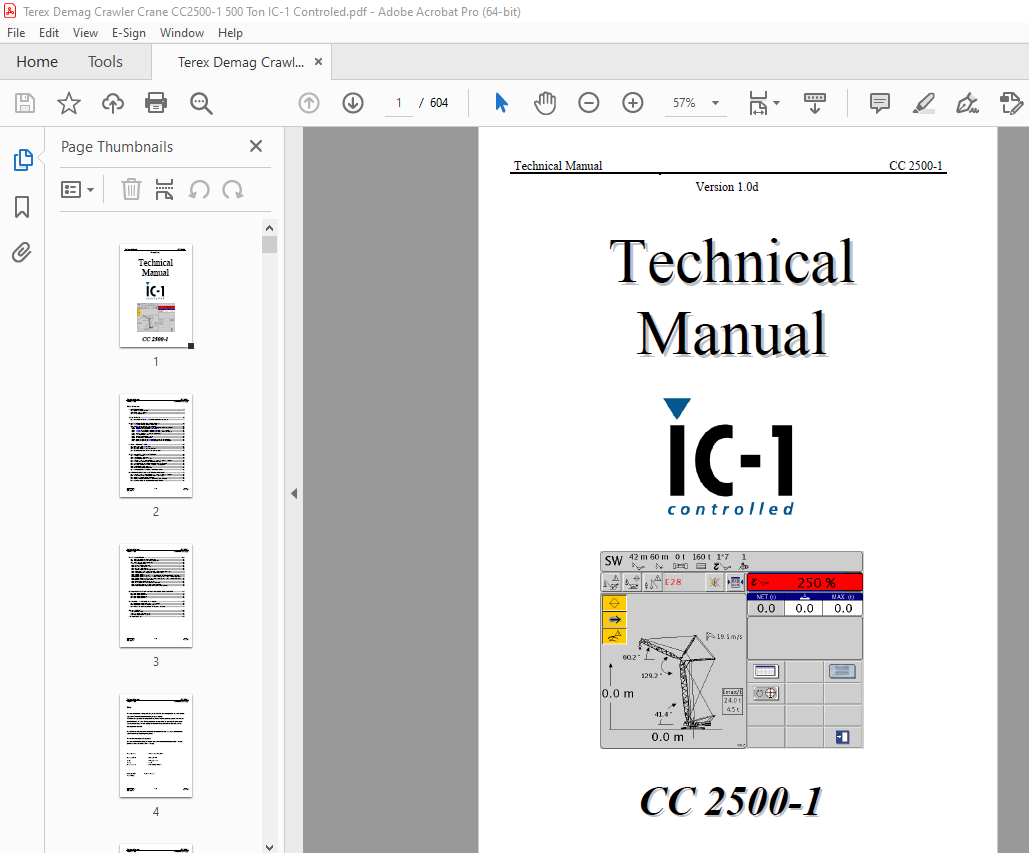The image size is (1029, 853).
Task: Select the highlighter pen tool
Action: [x=924, y=103]
